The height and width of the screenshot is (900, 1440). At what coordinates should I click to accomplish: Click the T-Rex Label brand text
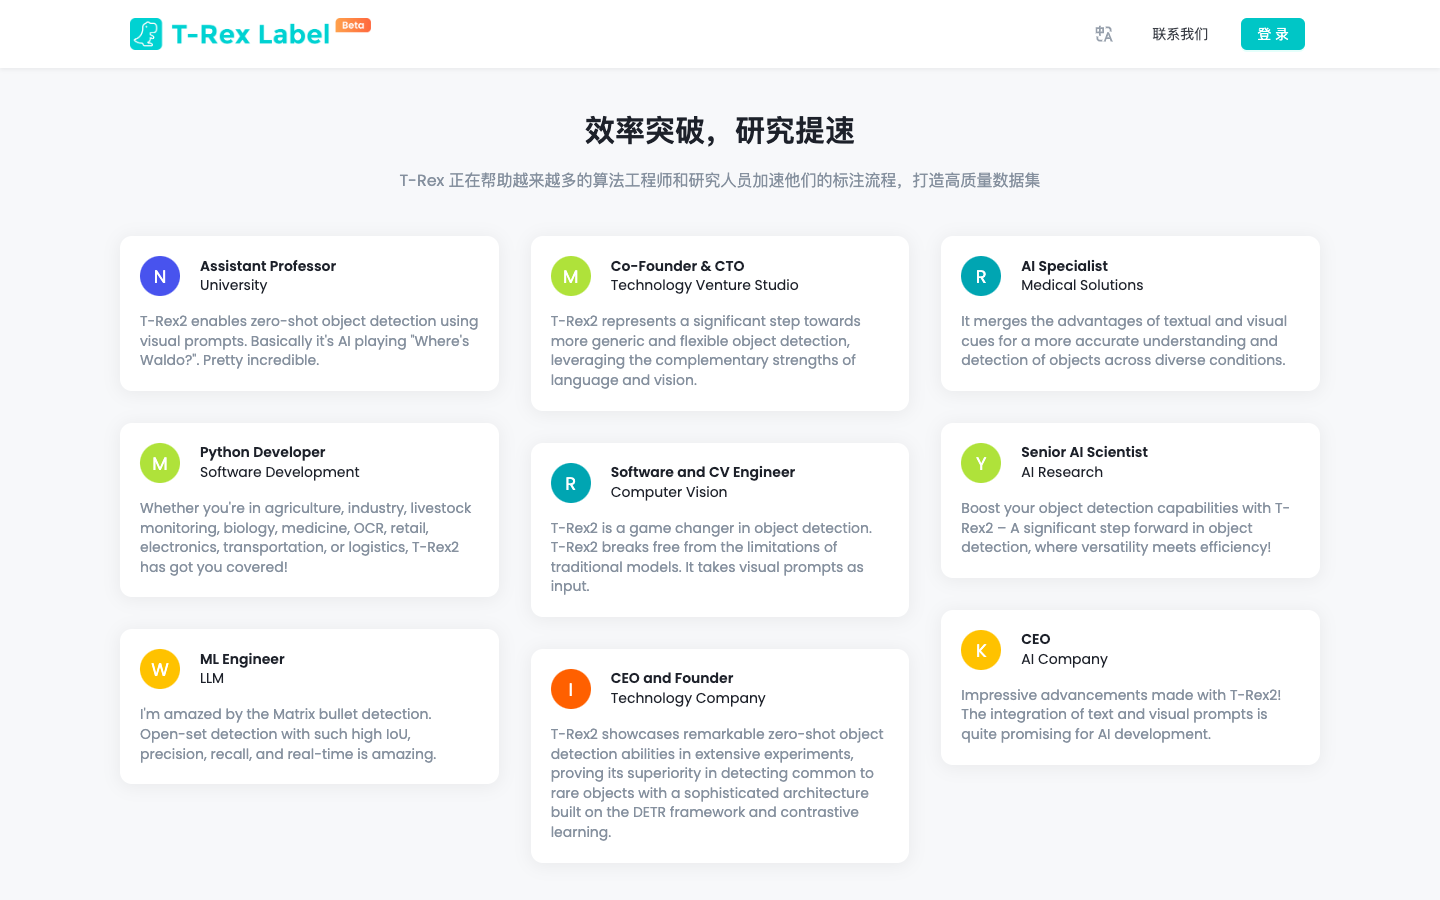tap(251, 34)
